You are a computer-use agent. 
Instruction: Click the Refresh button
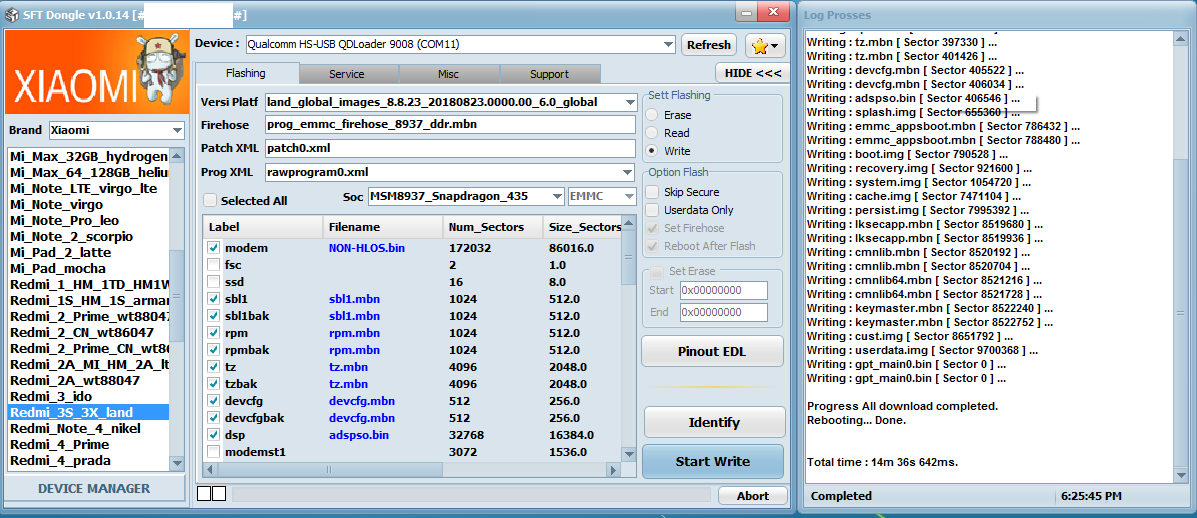coord(708,45)
